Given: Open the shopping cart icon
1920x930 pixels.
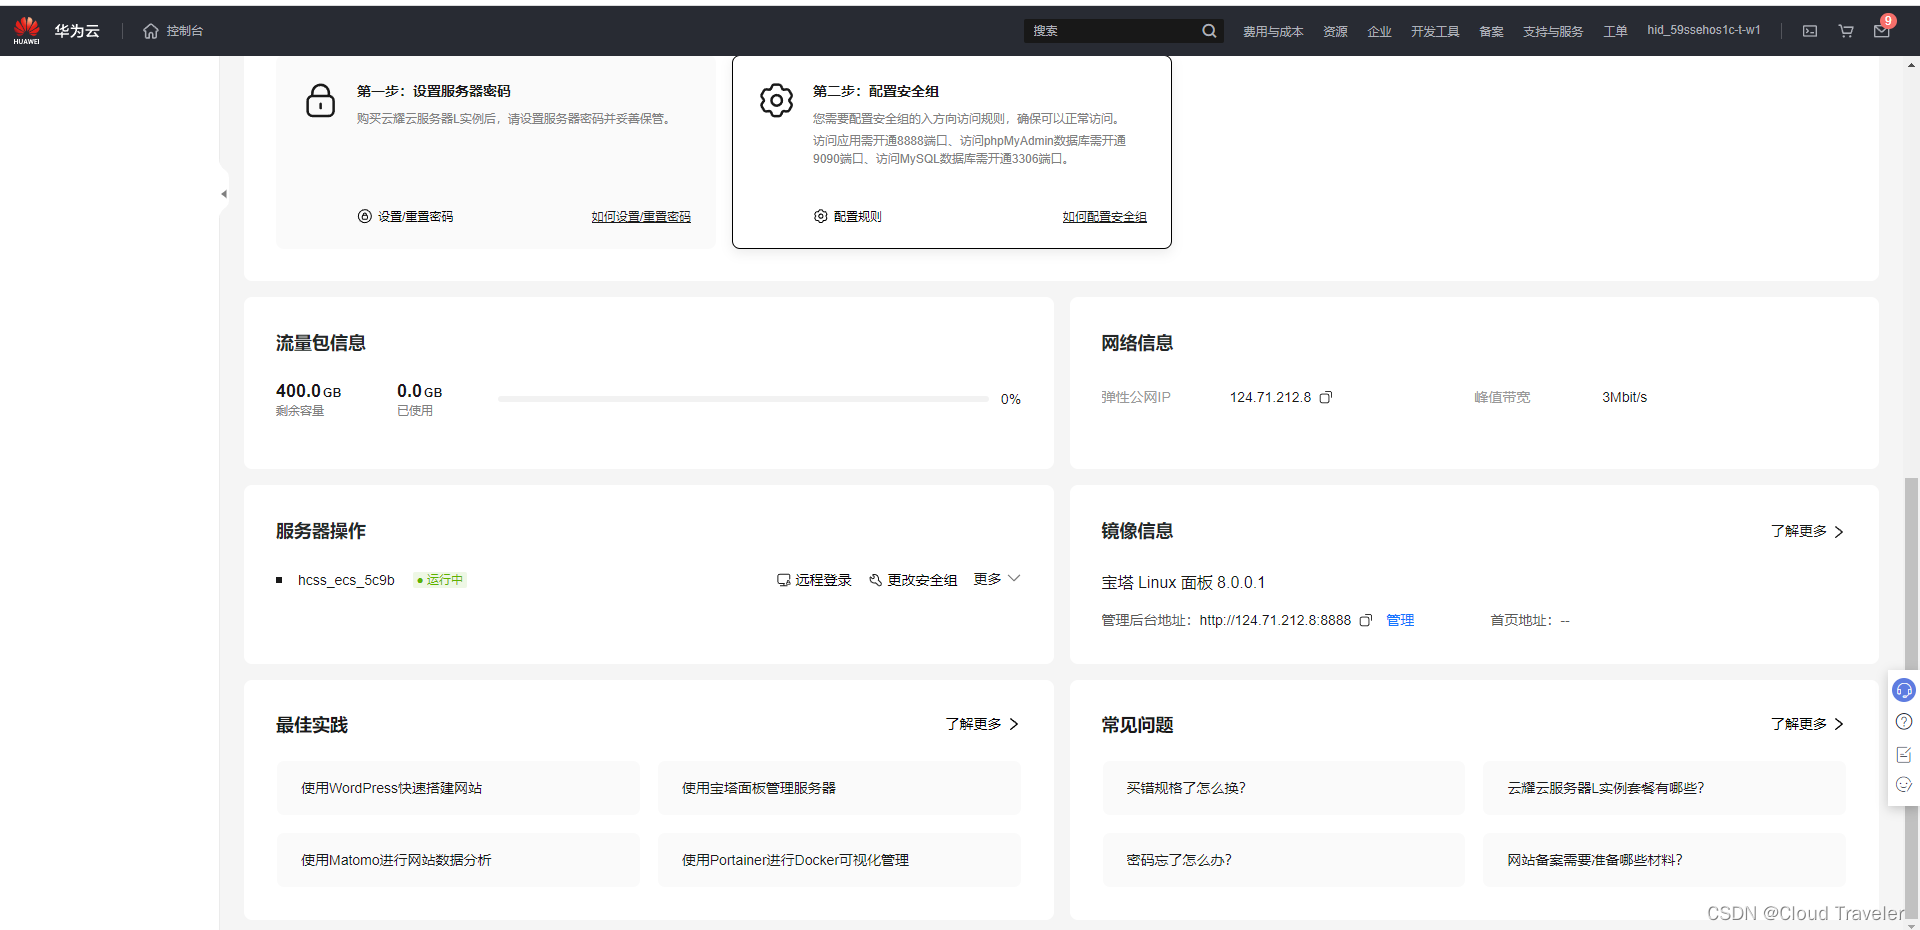Looking at the screenshot, I should tap(1846, 31).
